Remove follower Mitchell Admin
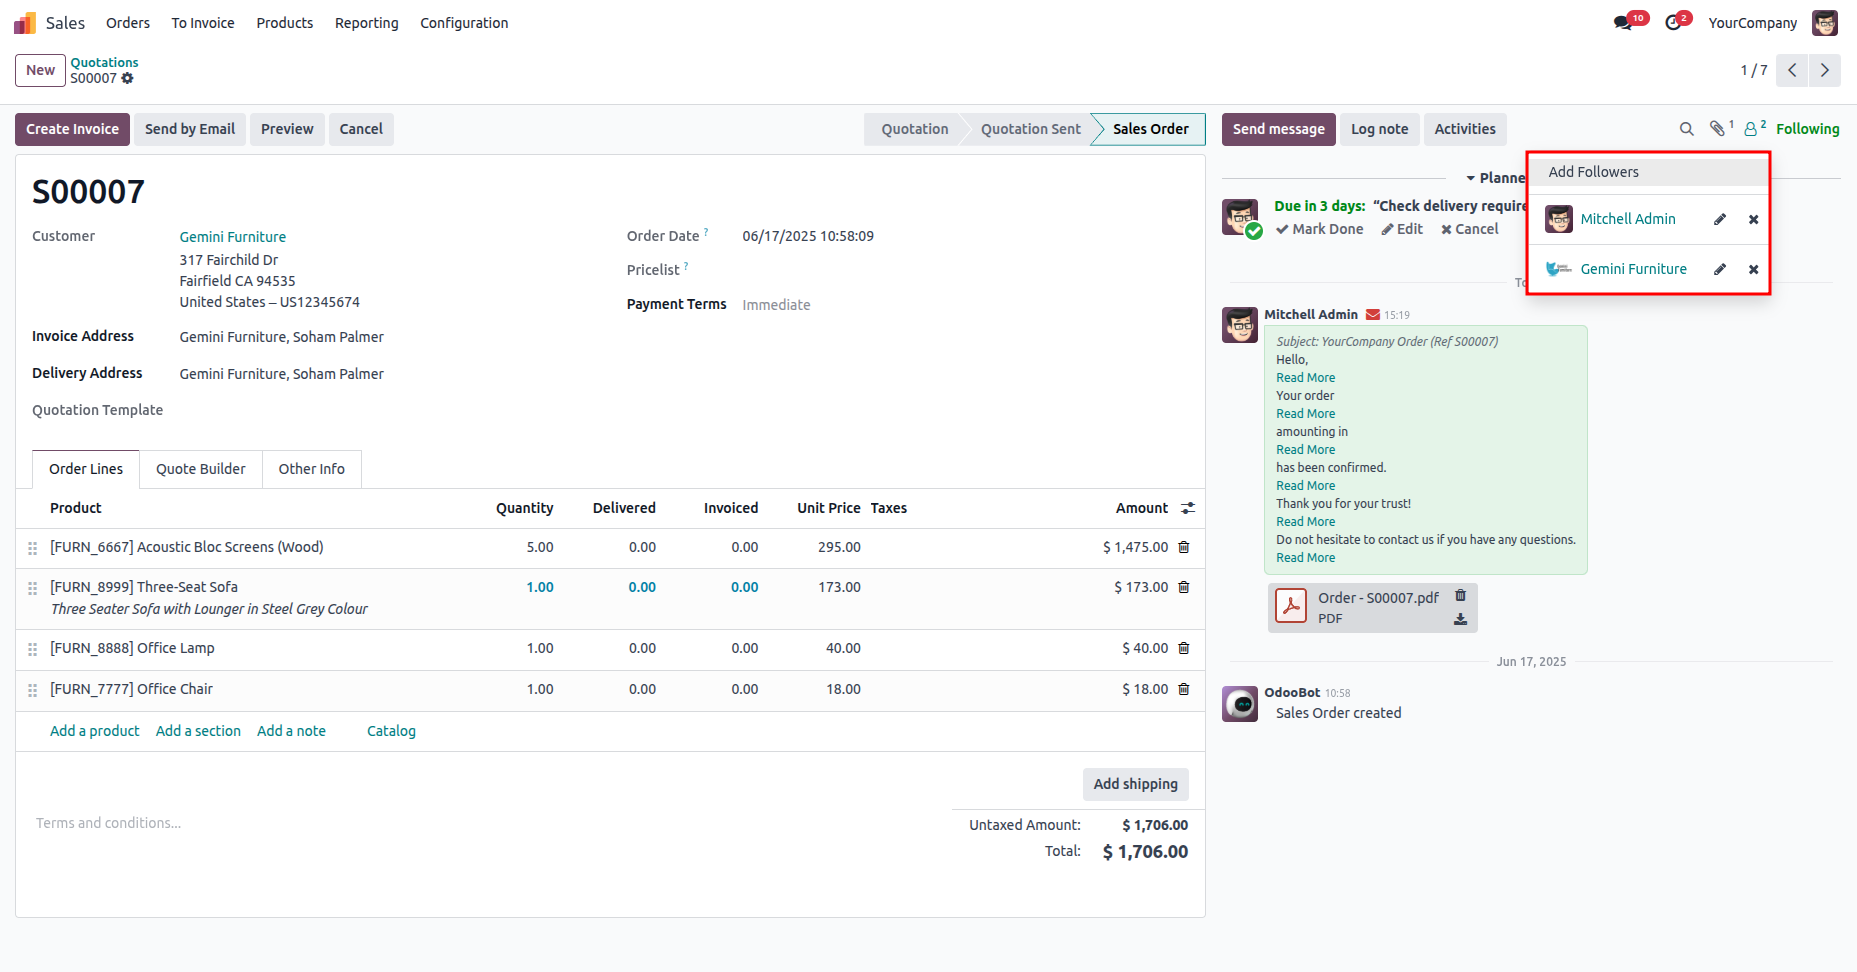The width and height of the screenshot is (1857, 972). pyautogui.click(x=1753, y=219)
